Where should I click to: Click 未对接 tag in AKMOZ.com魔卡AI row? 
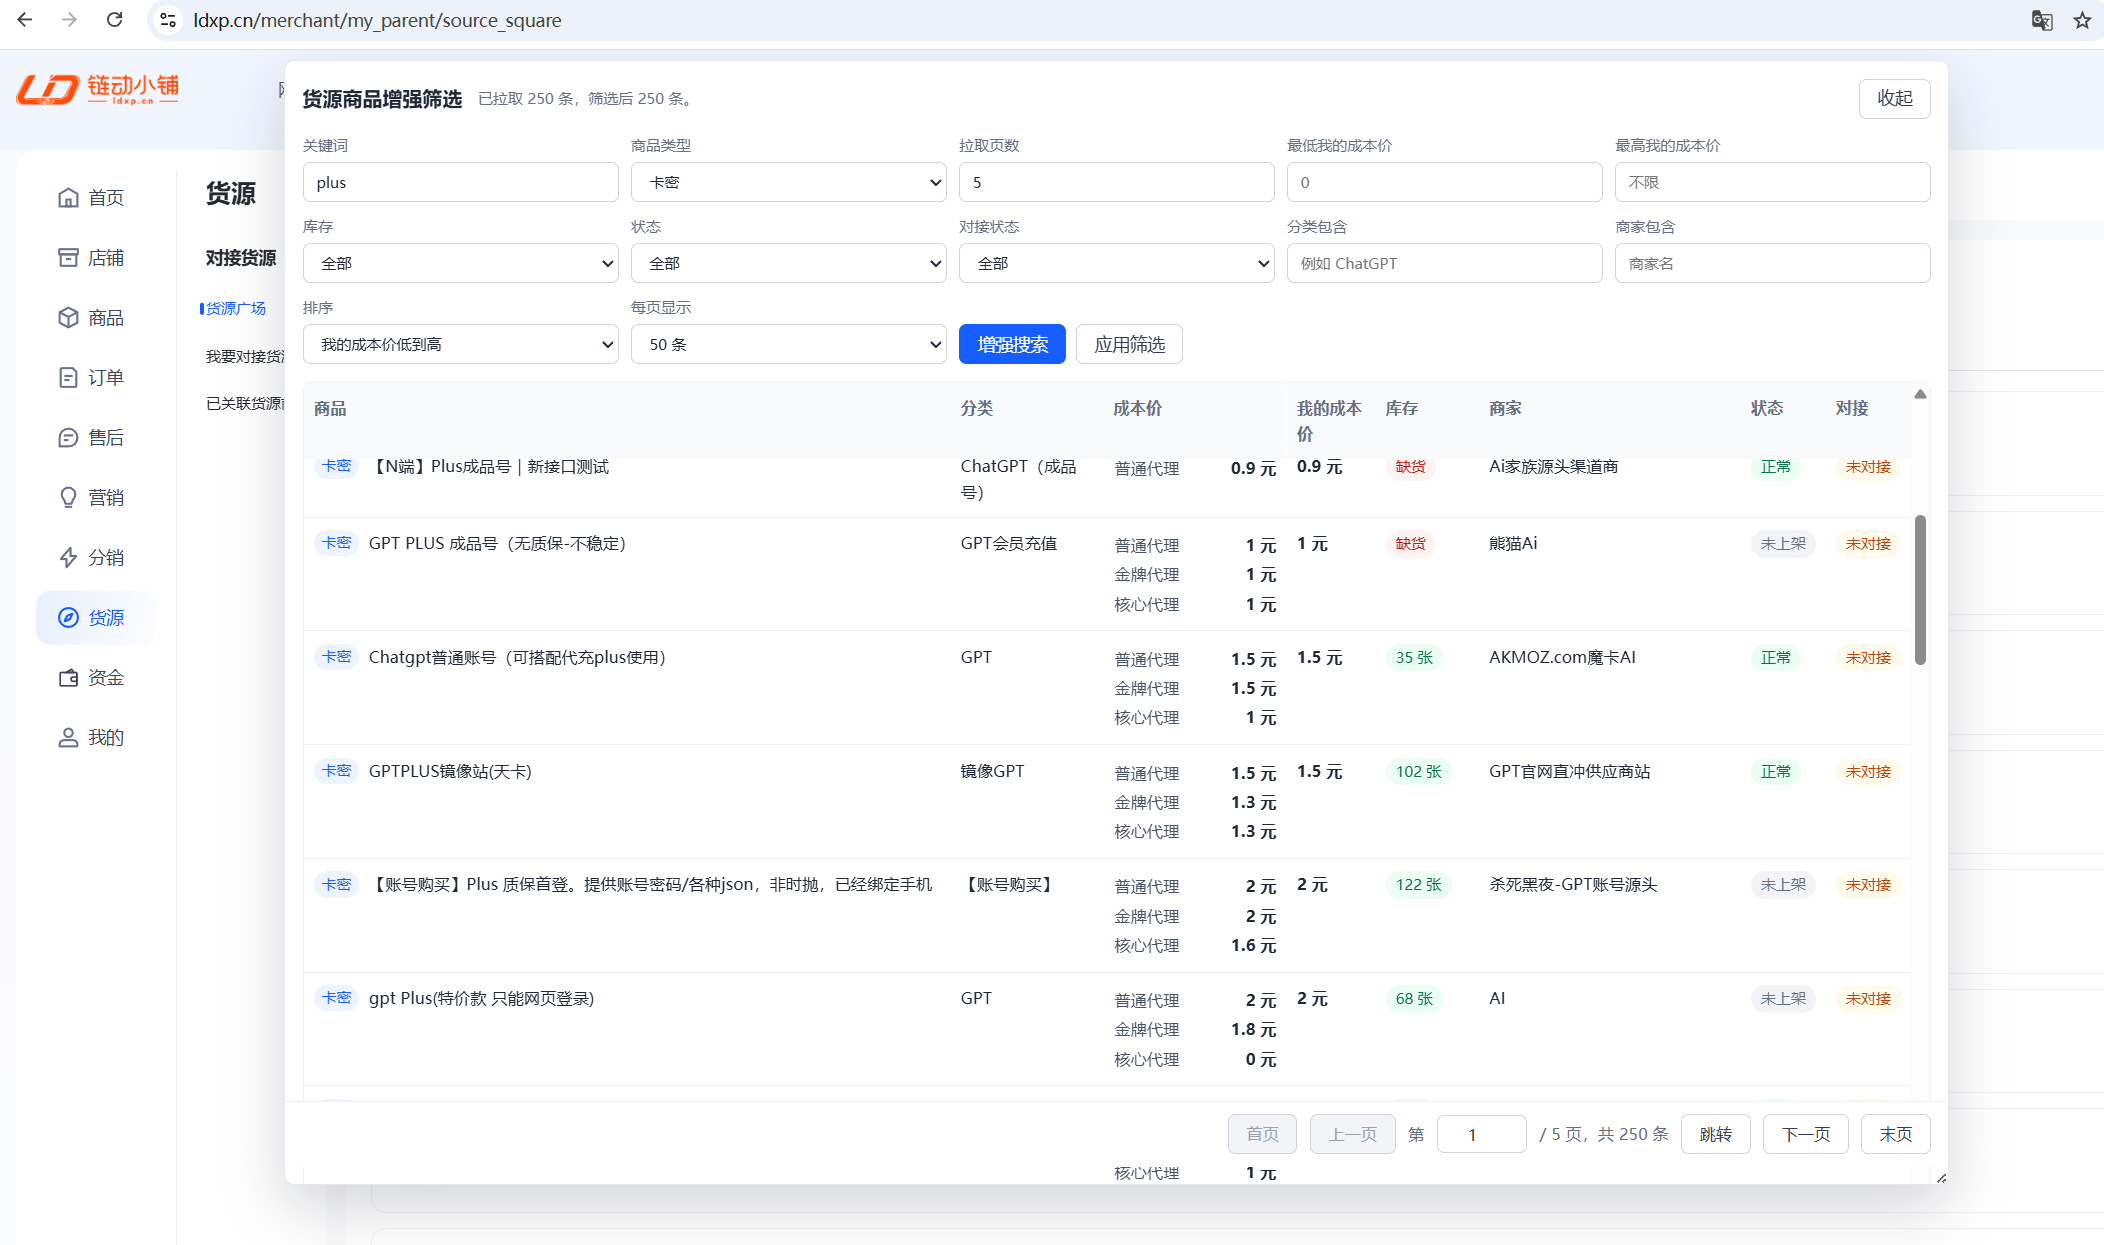click(1868, 658)
